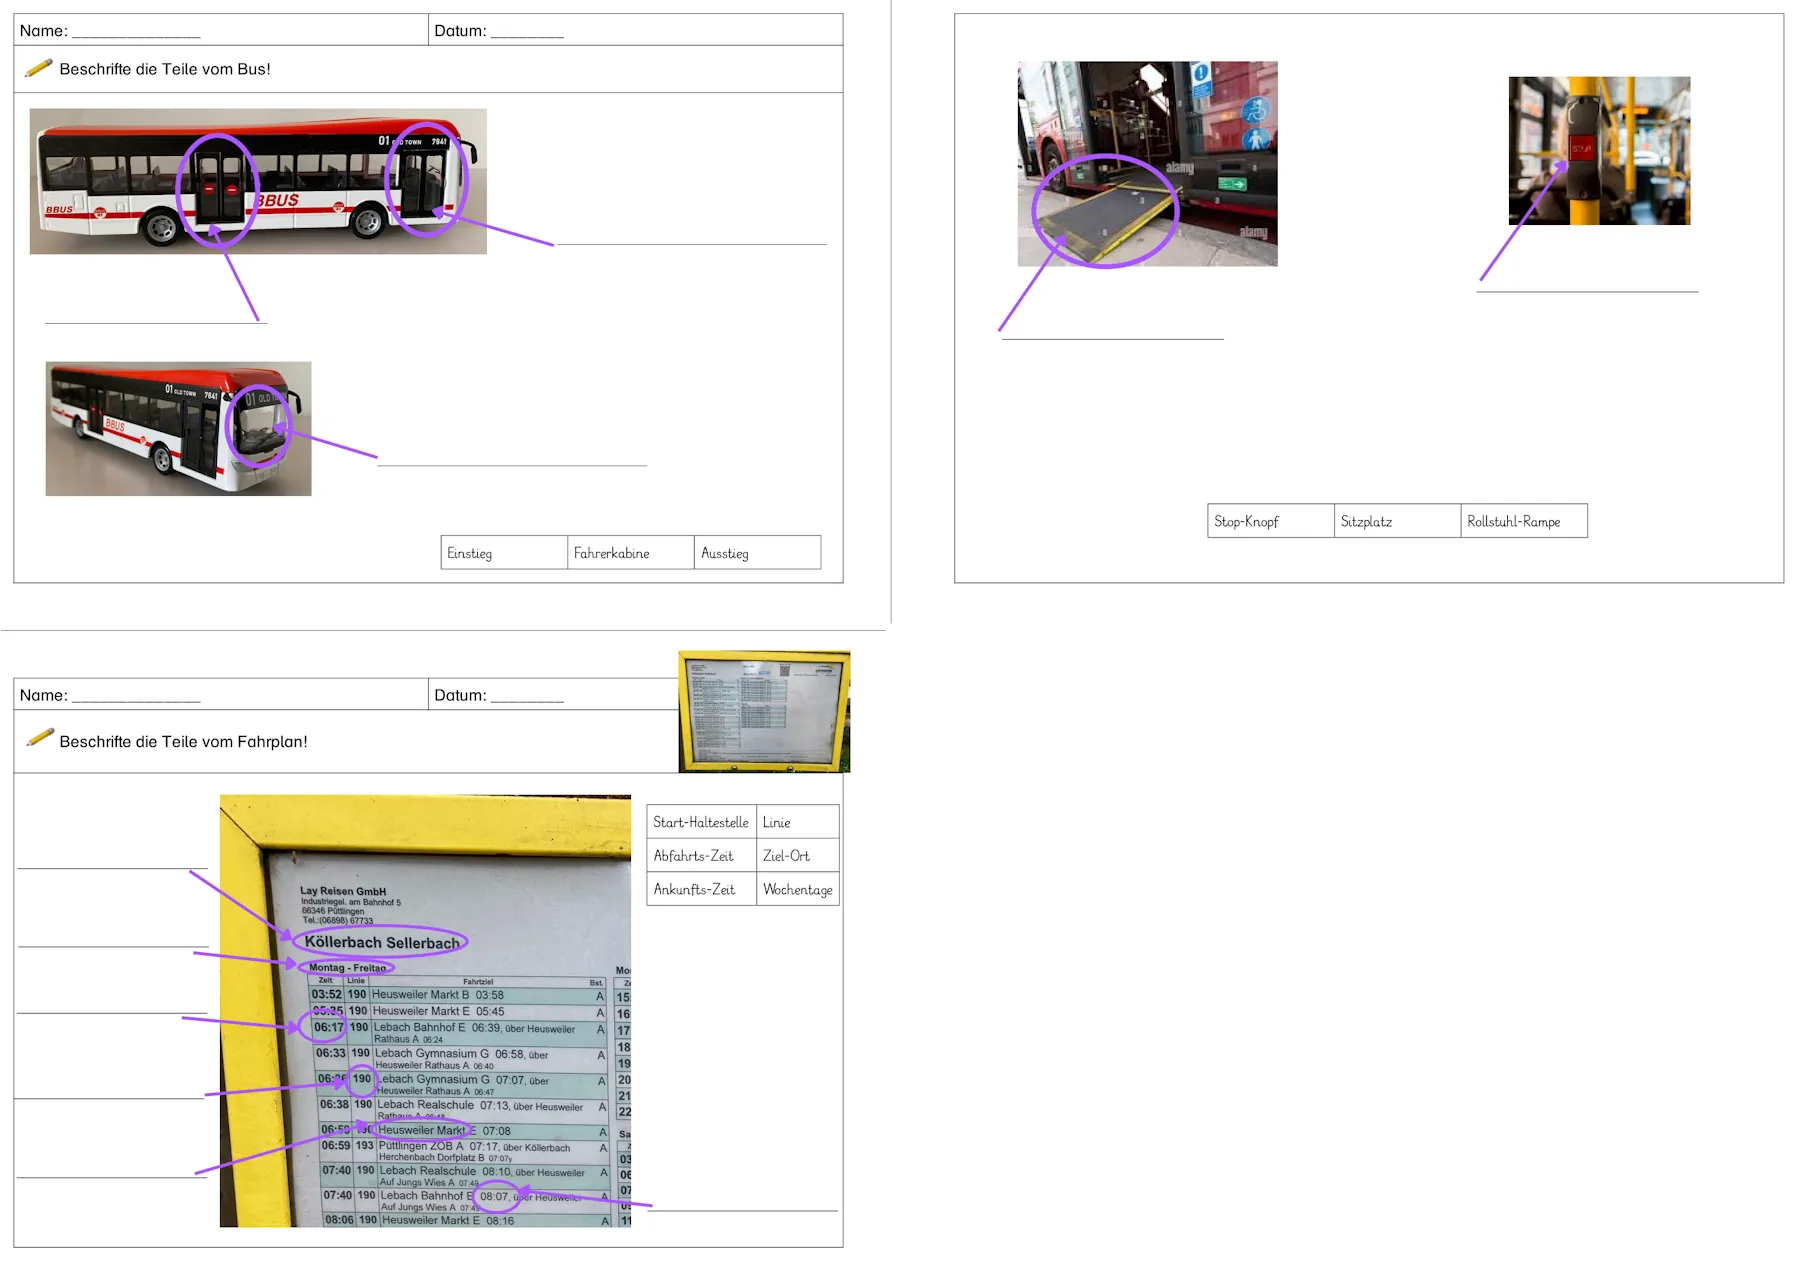The height and width of the screenshot is (1262, 1800).
Task: Click the circled windshield on the small bus
Action: point(259,426)
